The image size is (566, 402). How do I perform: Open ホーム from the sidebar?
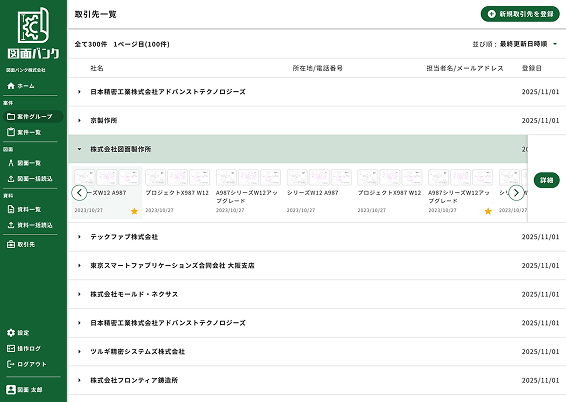(x=21, y=86)
